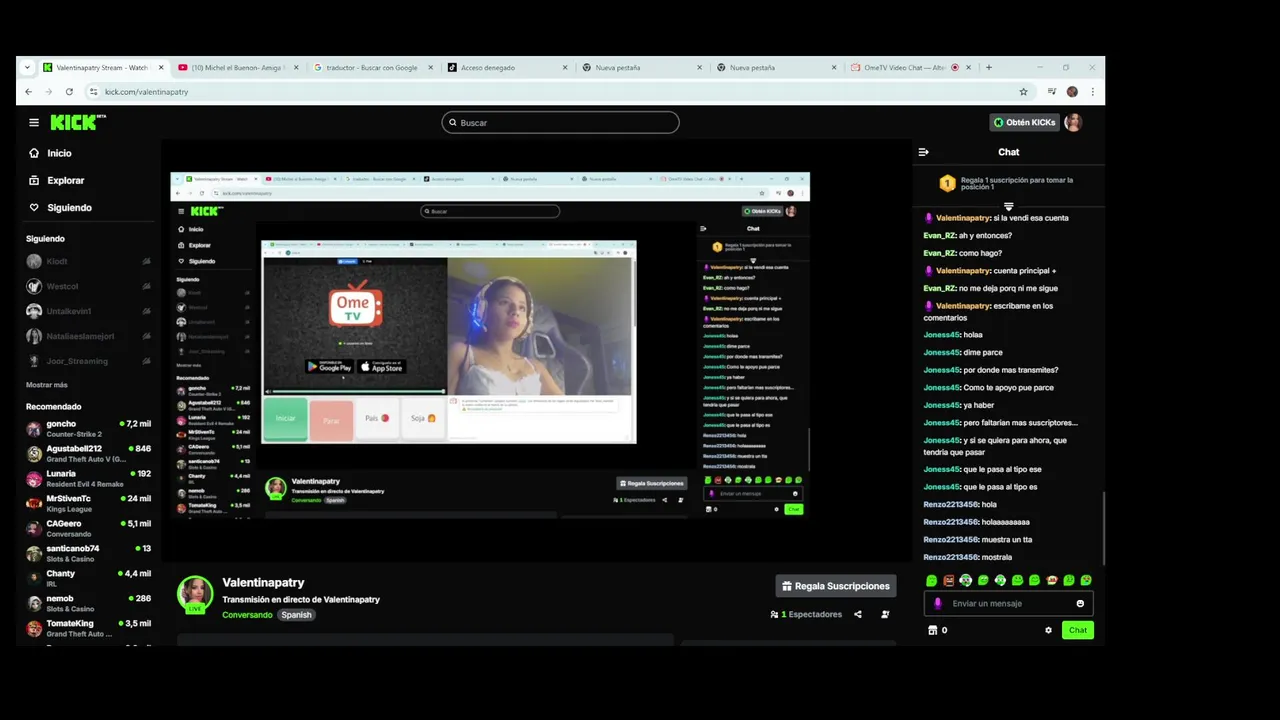Click the purple microphone chat identity icon
The height and width of the screenshot is (720, 1280).
tap(937, 603)
